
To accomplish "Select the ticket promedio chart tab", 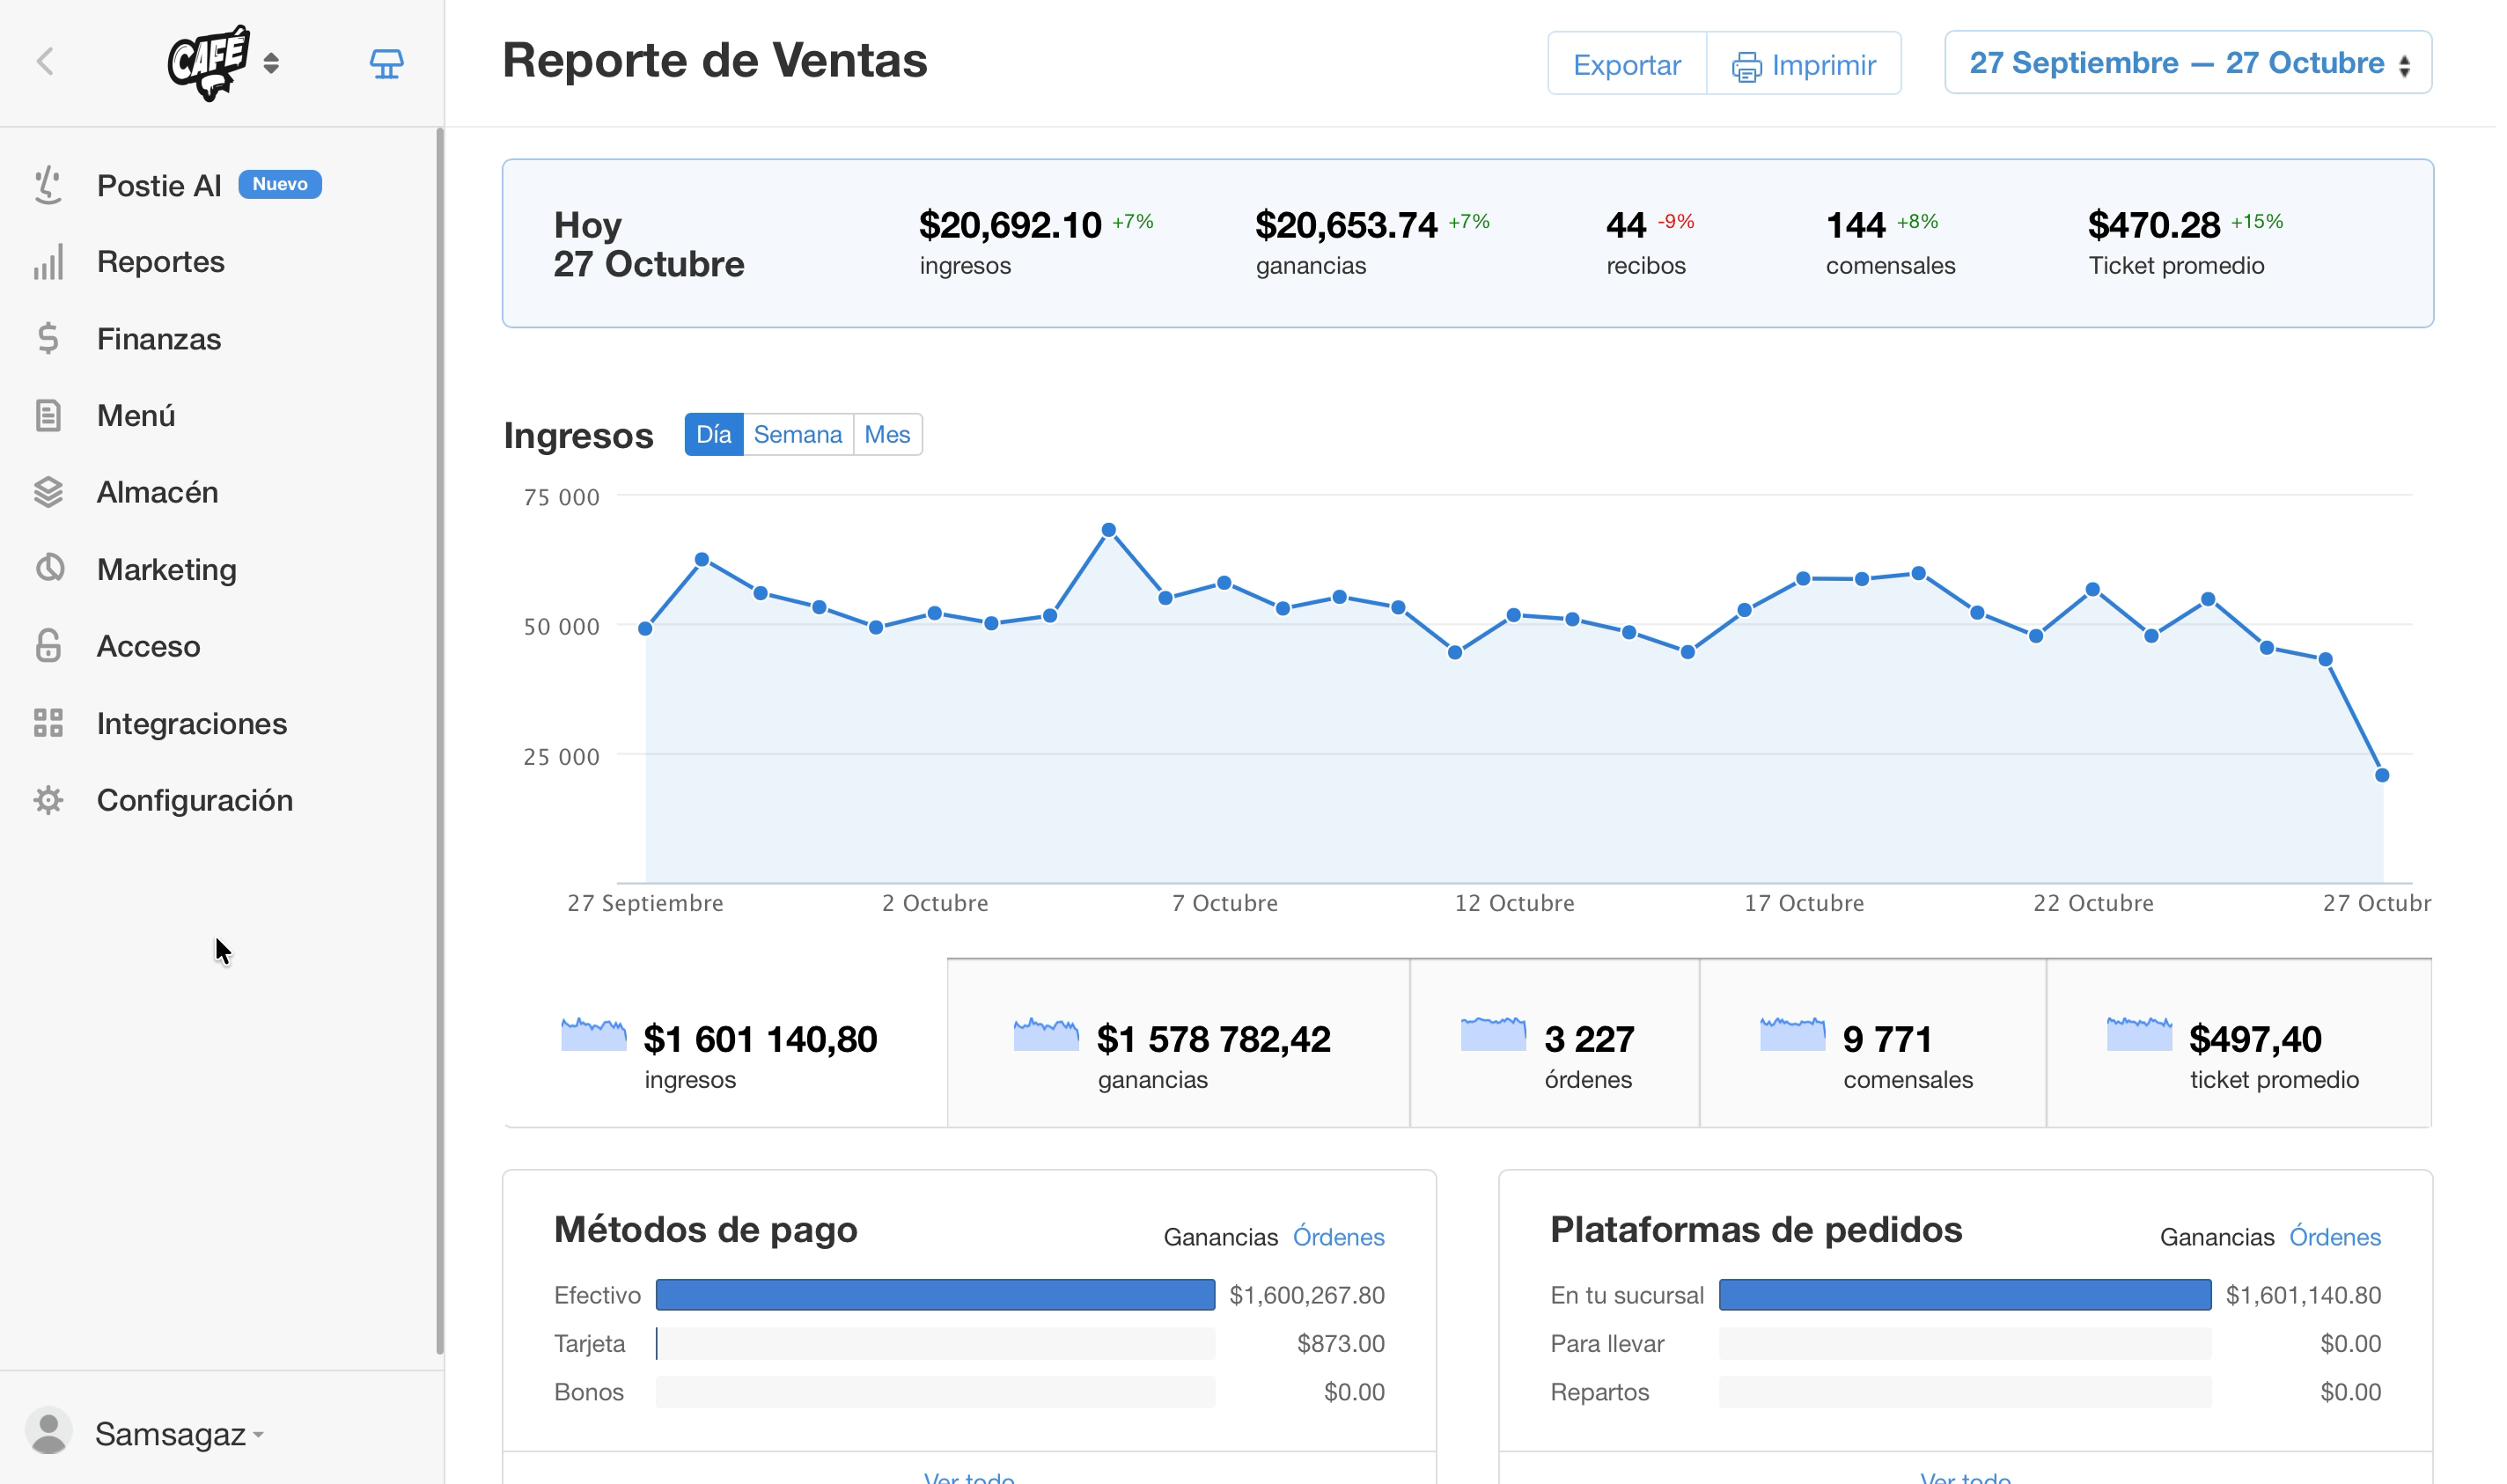I will pyautogui.click(x=2239, y=1043).
